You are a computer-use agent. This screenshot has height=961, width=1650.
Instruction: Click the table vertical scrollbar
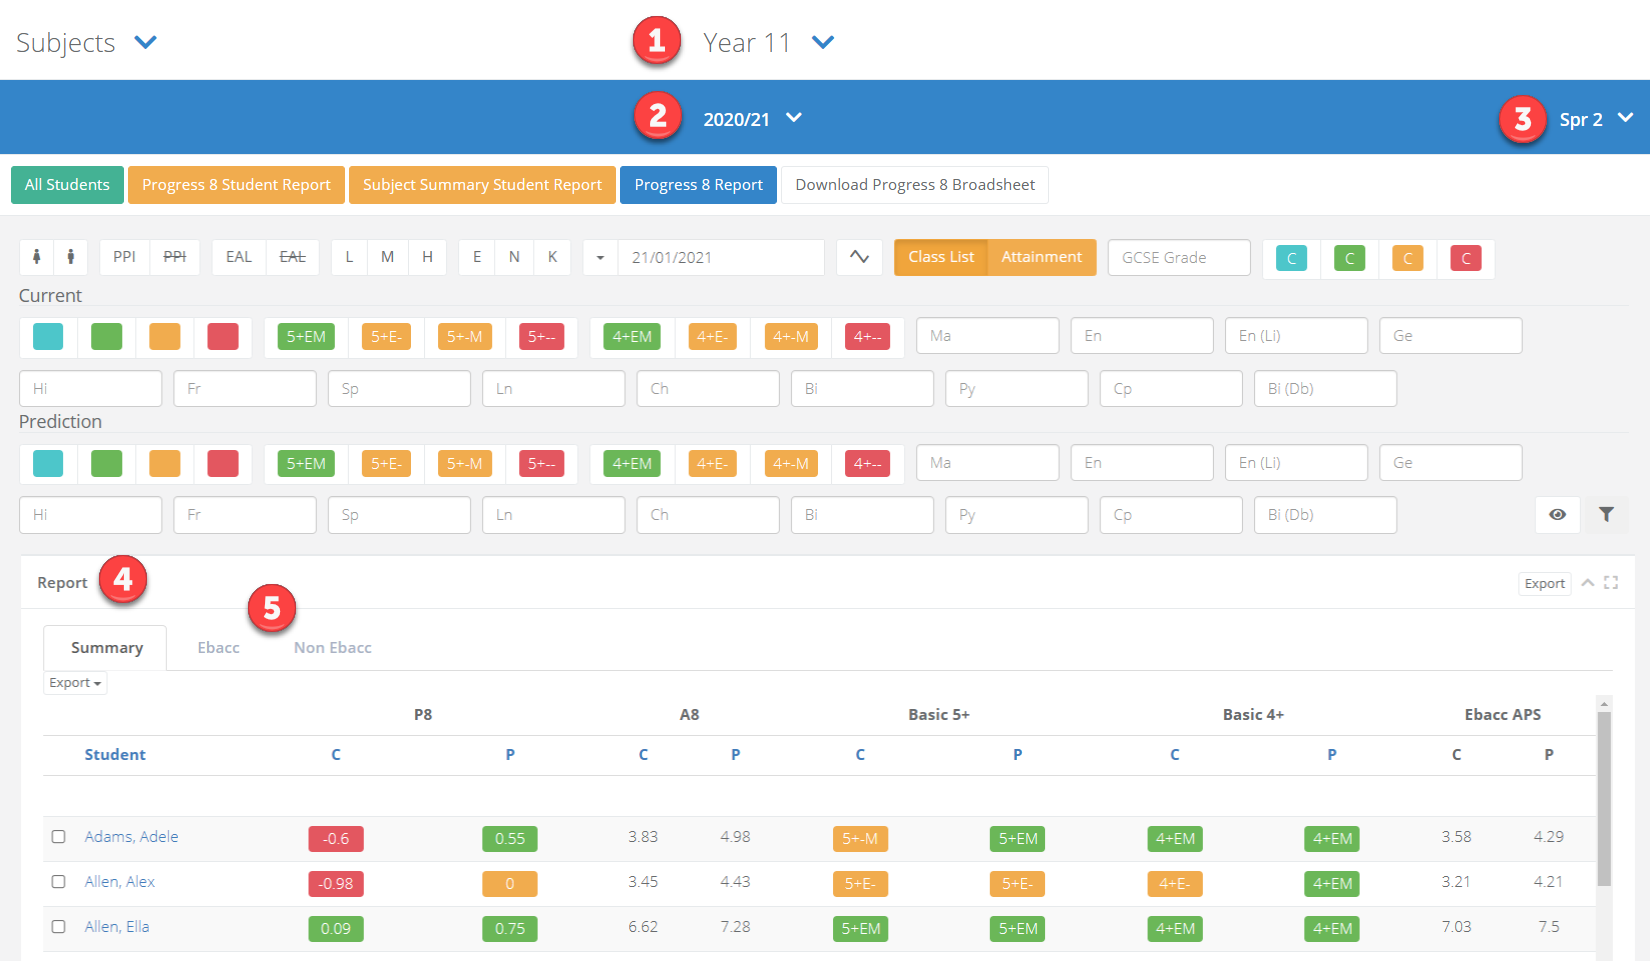point(1604,800)
